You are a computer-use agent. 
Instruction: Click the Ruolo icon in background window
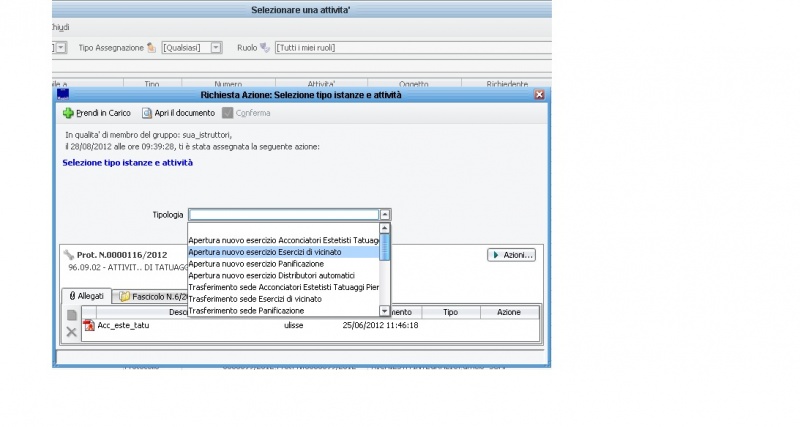[x=265, y=47]
